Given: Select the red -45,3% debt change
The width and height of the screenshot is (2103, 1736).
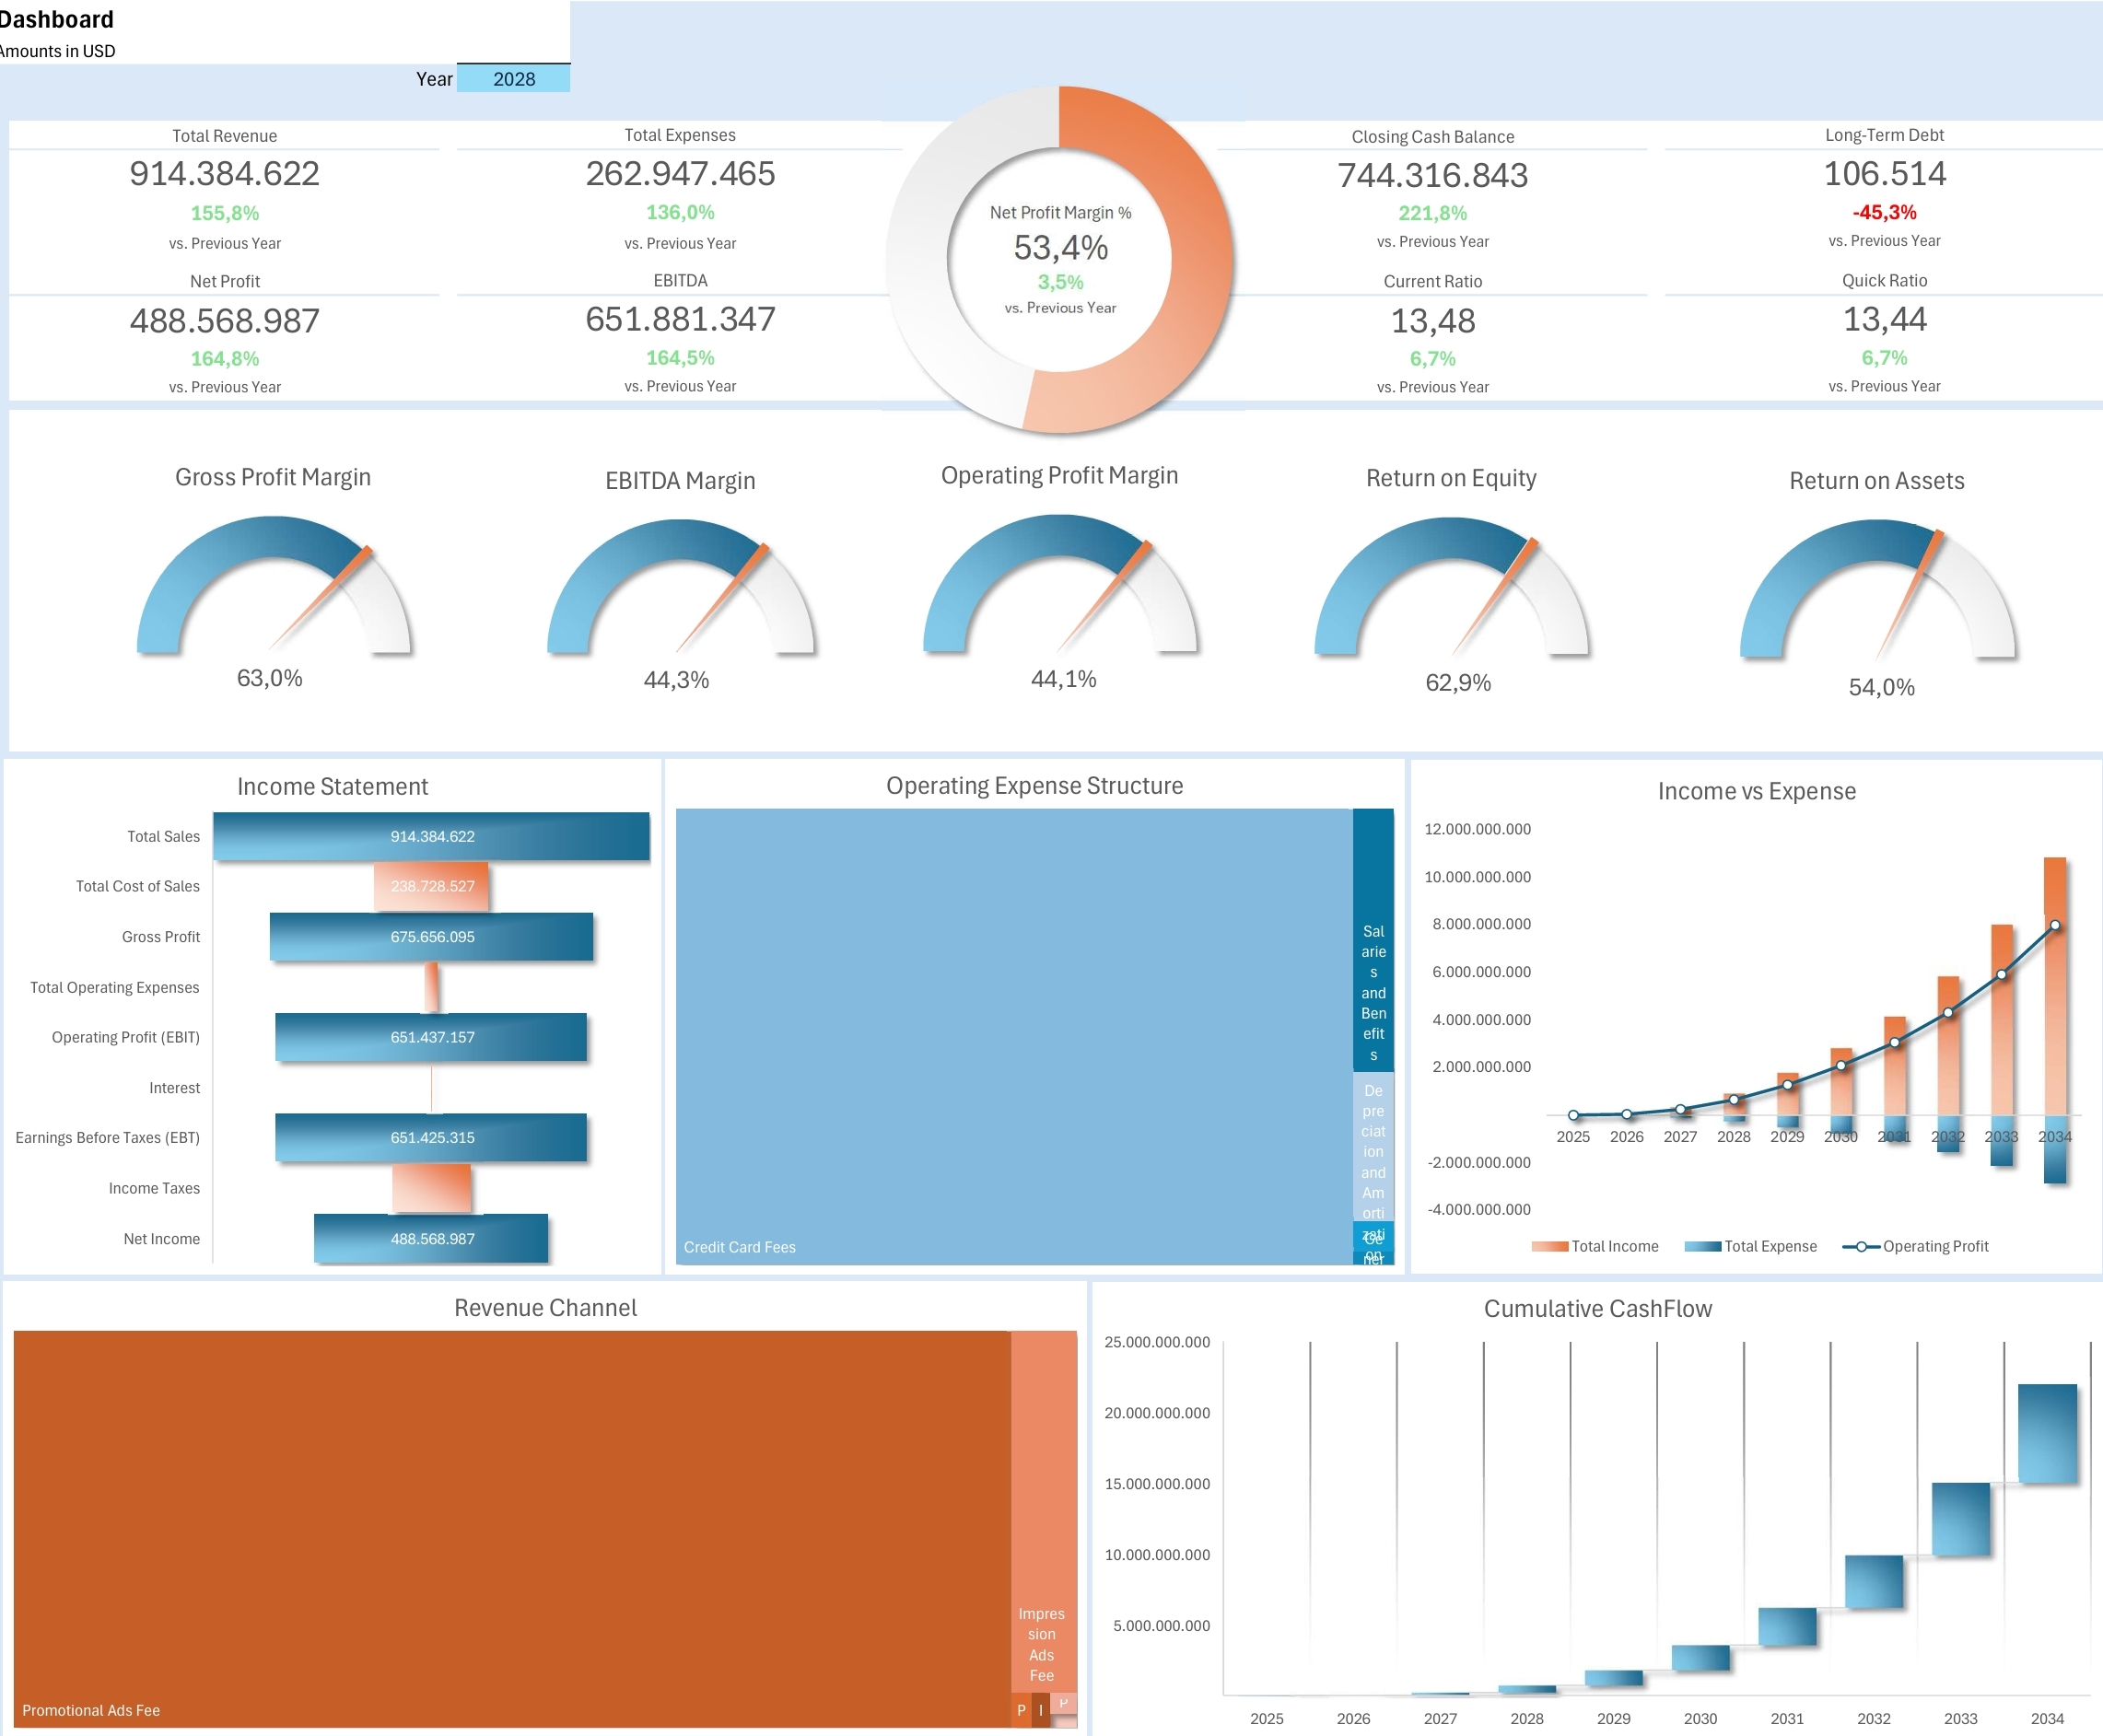Looking at the screenshot, I should click(x=1885, y=212).
